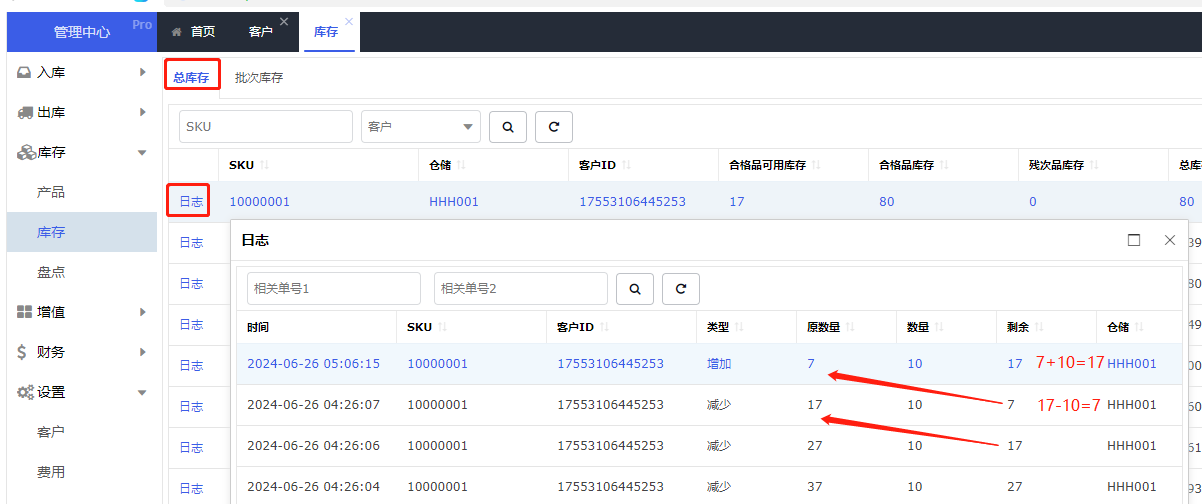This screenshot has width=1202, height=504.
Task: Focus the 相关单号1 input field
Action: click(334, 288)
